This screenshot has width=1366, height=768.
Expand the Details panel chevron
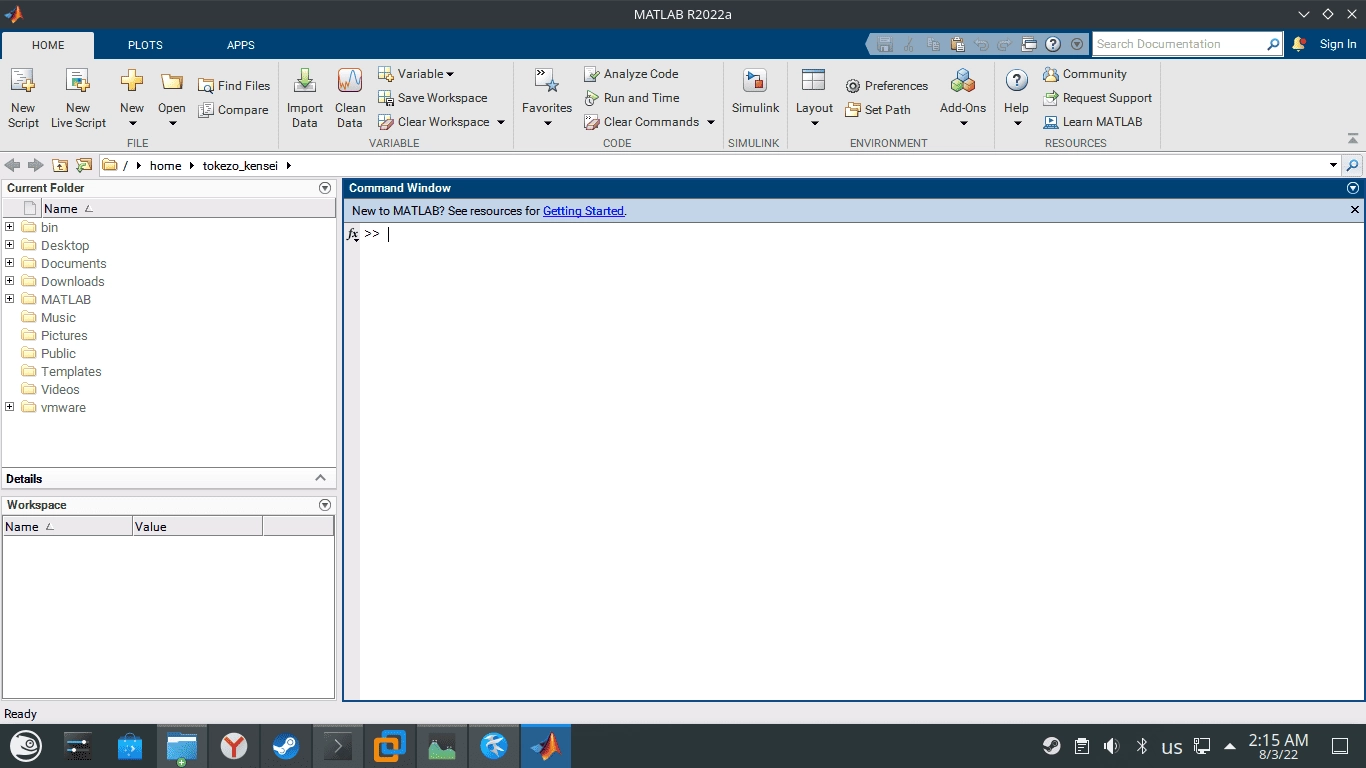tap(320, 478)
